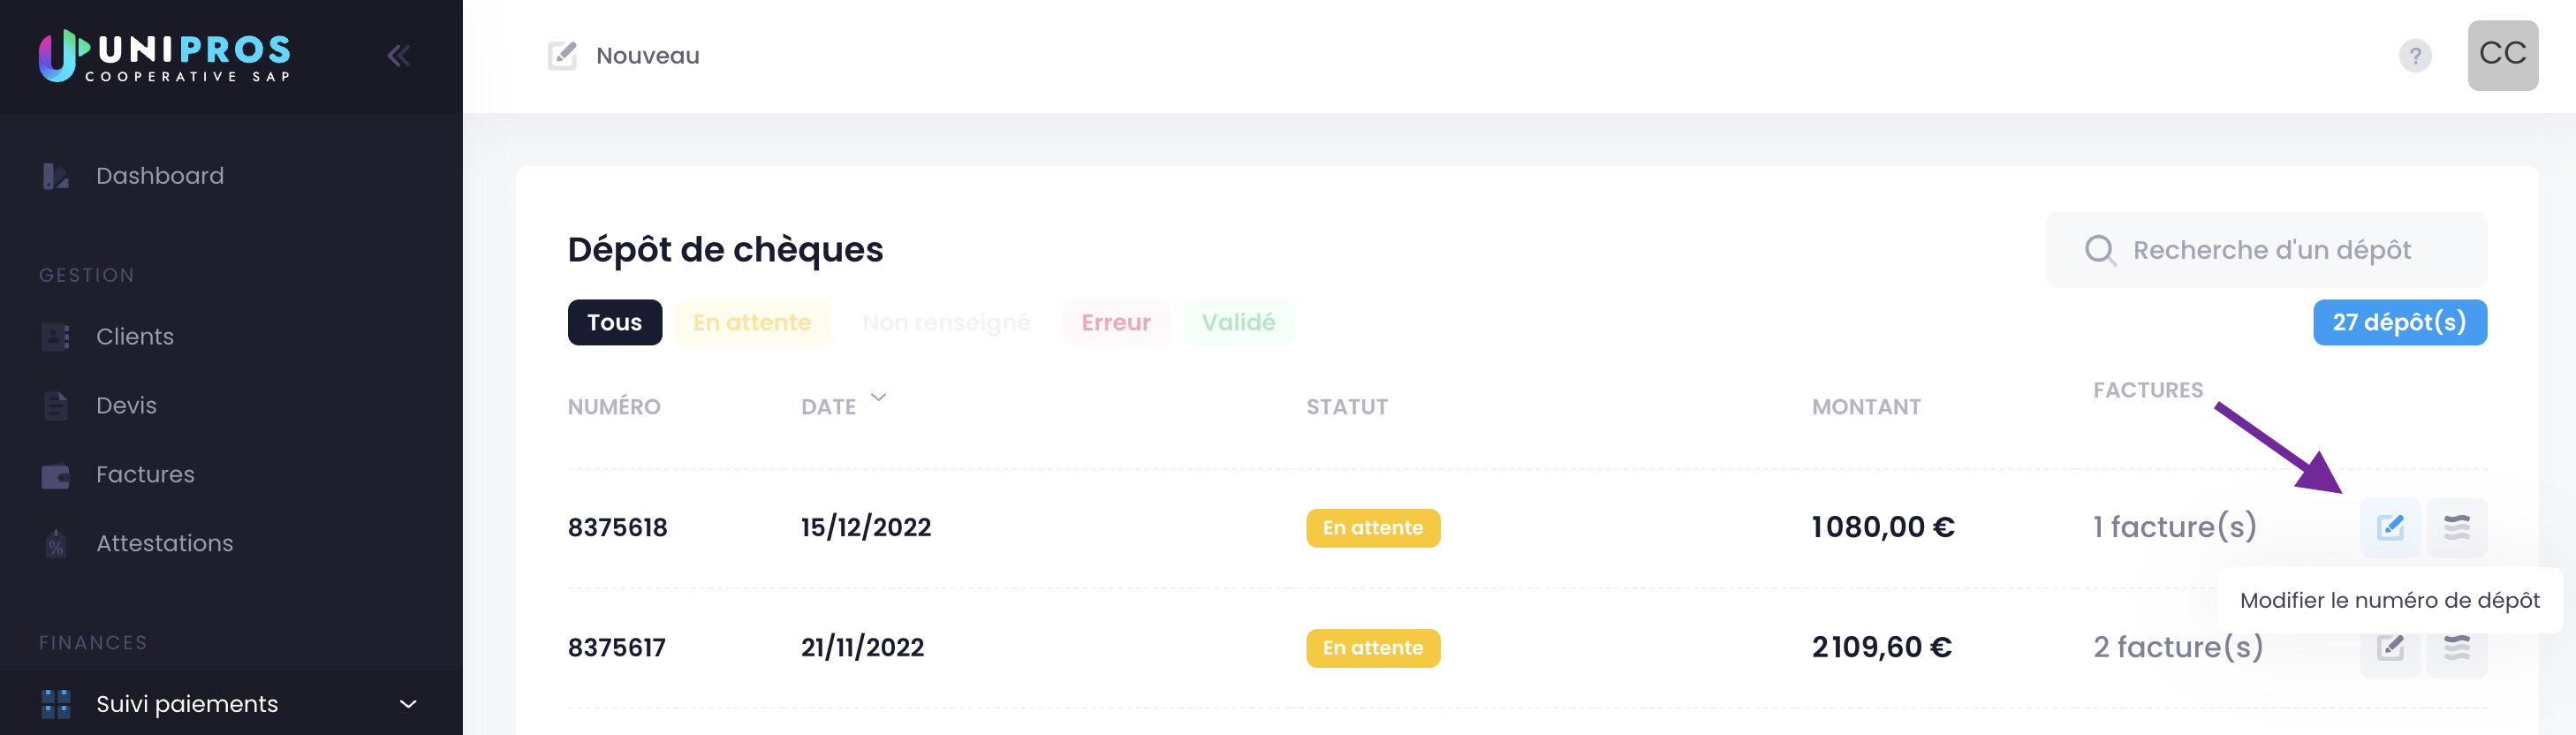Sort by DATE column arrow

[878, 398]
